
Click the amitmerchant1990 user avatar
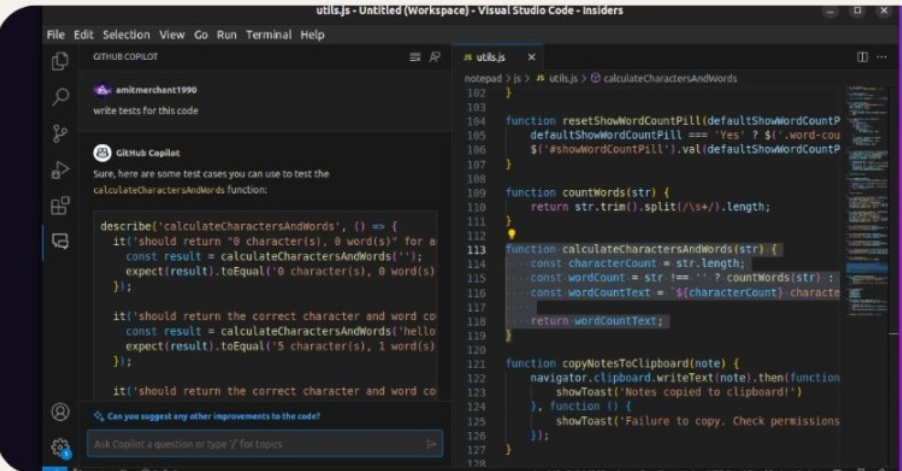tap(102, 90)
